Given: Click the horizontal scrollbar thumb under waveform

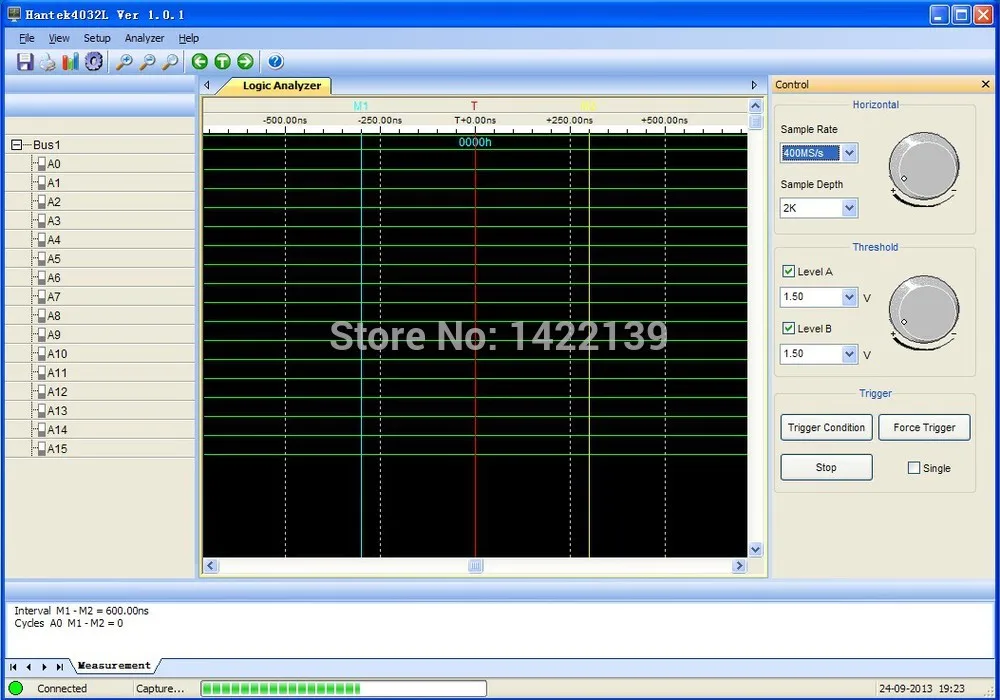Looking at the screenshot, I should pyautogui.click(x=475, y=565).
